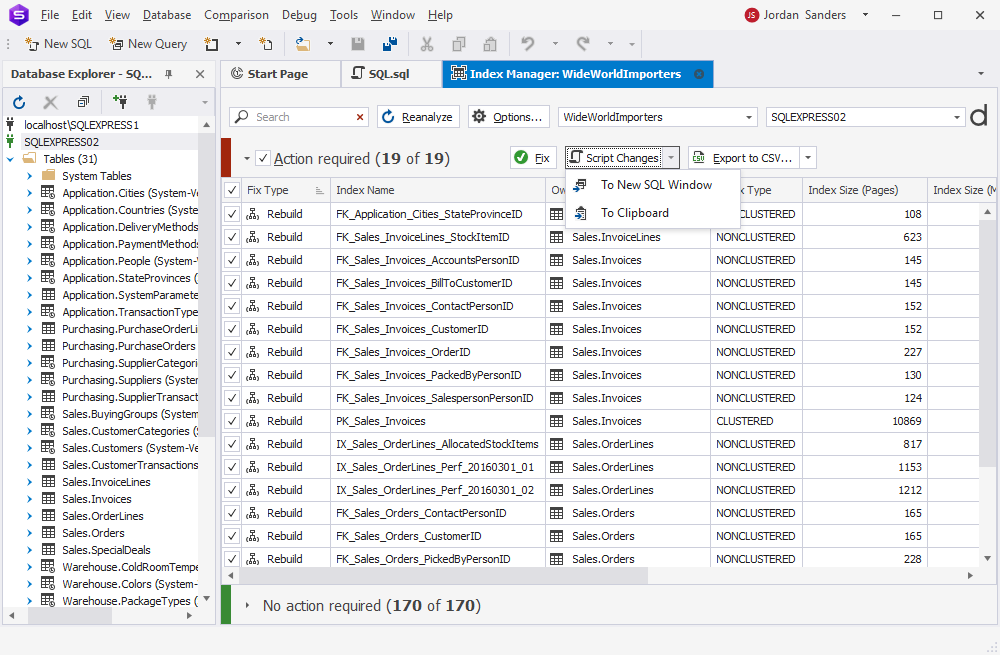
Task: Uncheck the FK_Sales_InvoiceLines_StockItemID row checkbox
Action: (232, 237)
